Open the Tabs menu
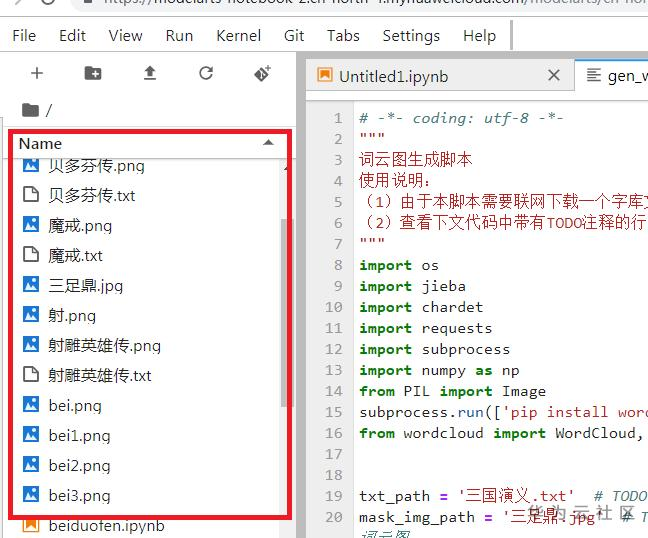Image resolution: width=648 pixels, height=538 pixels. point(343,36)
